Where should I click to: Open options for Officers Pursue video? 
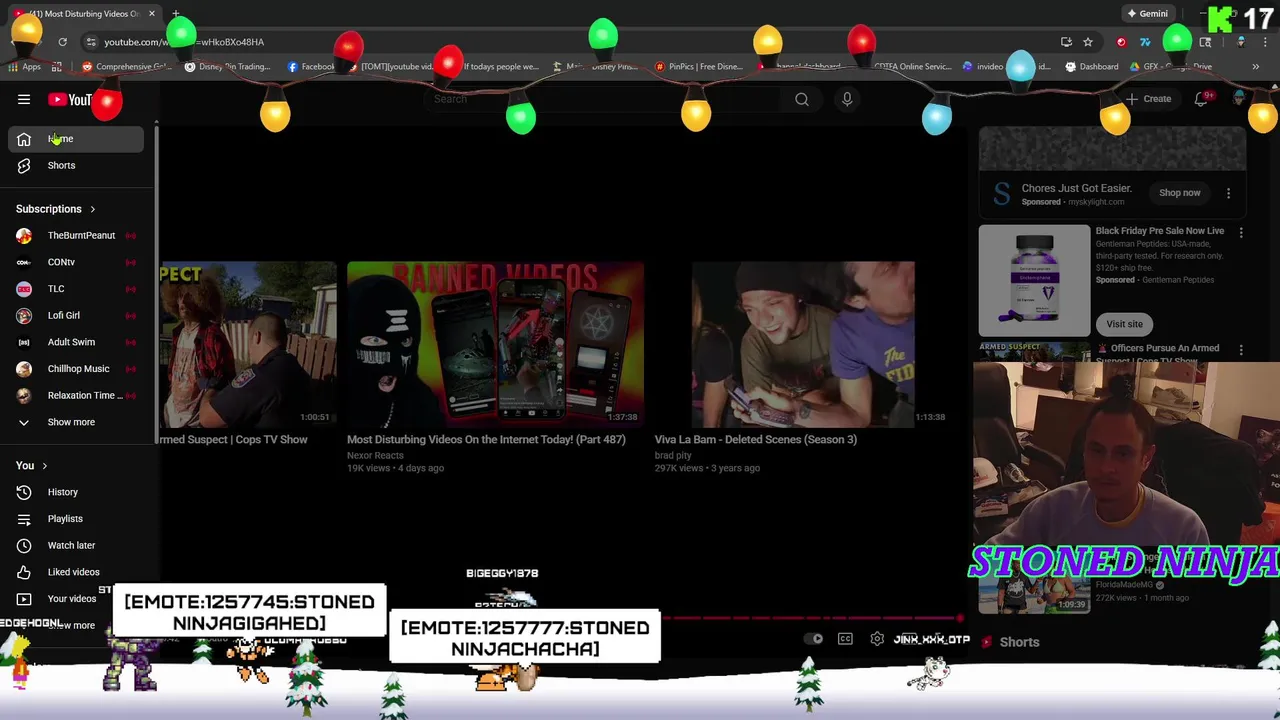1241,350
